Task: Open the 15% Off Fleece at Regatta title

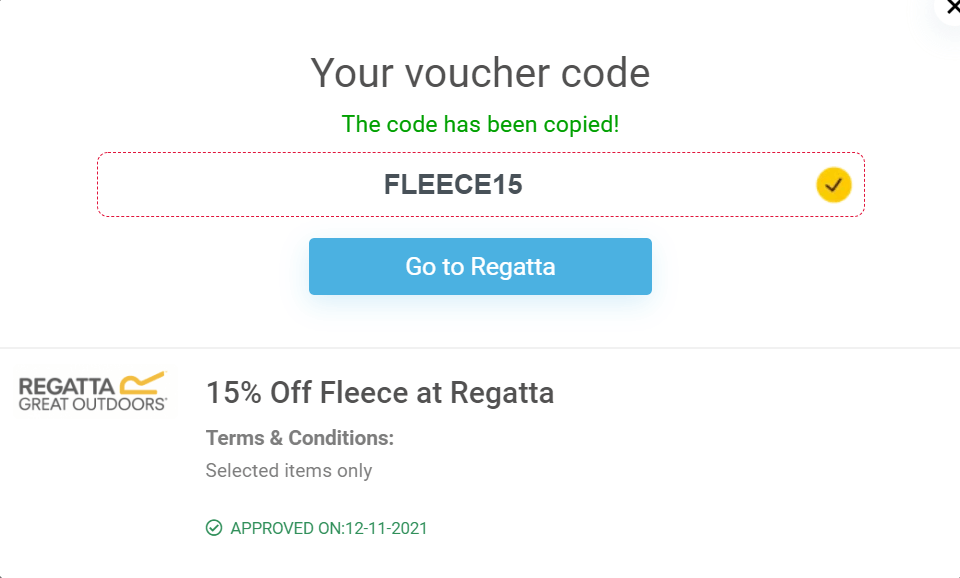Action: pos(380,392)
